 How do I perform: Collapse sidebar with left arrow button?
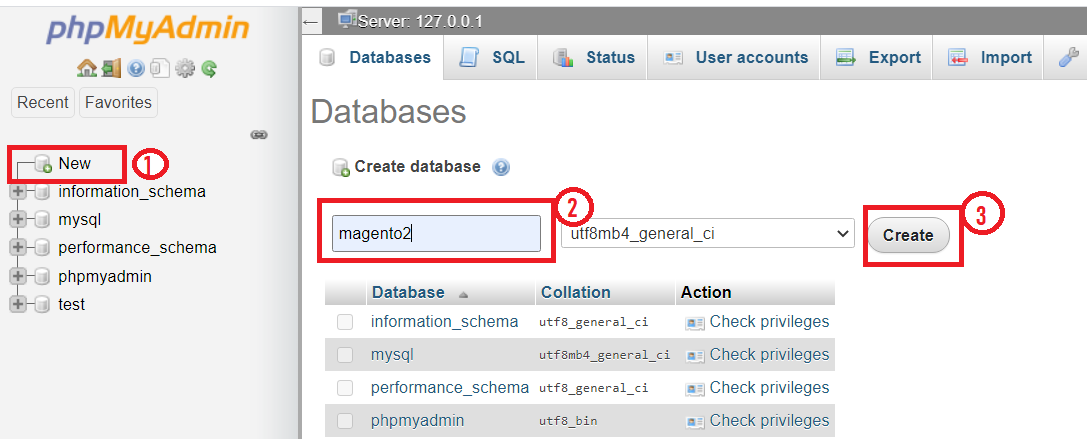(x=311, y=22)
